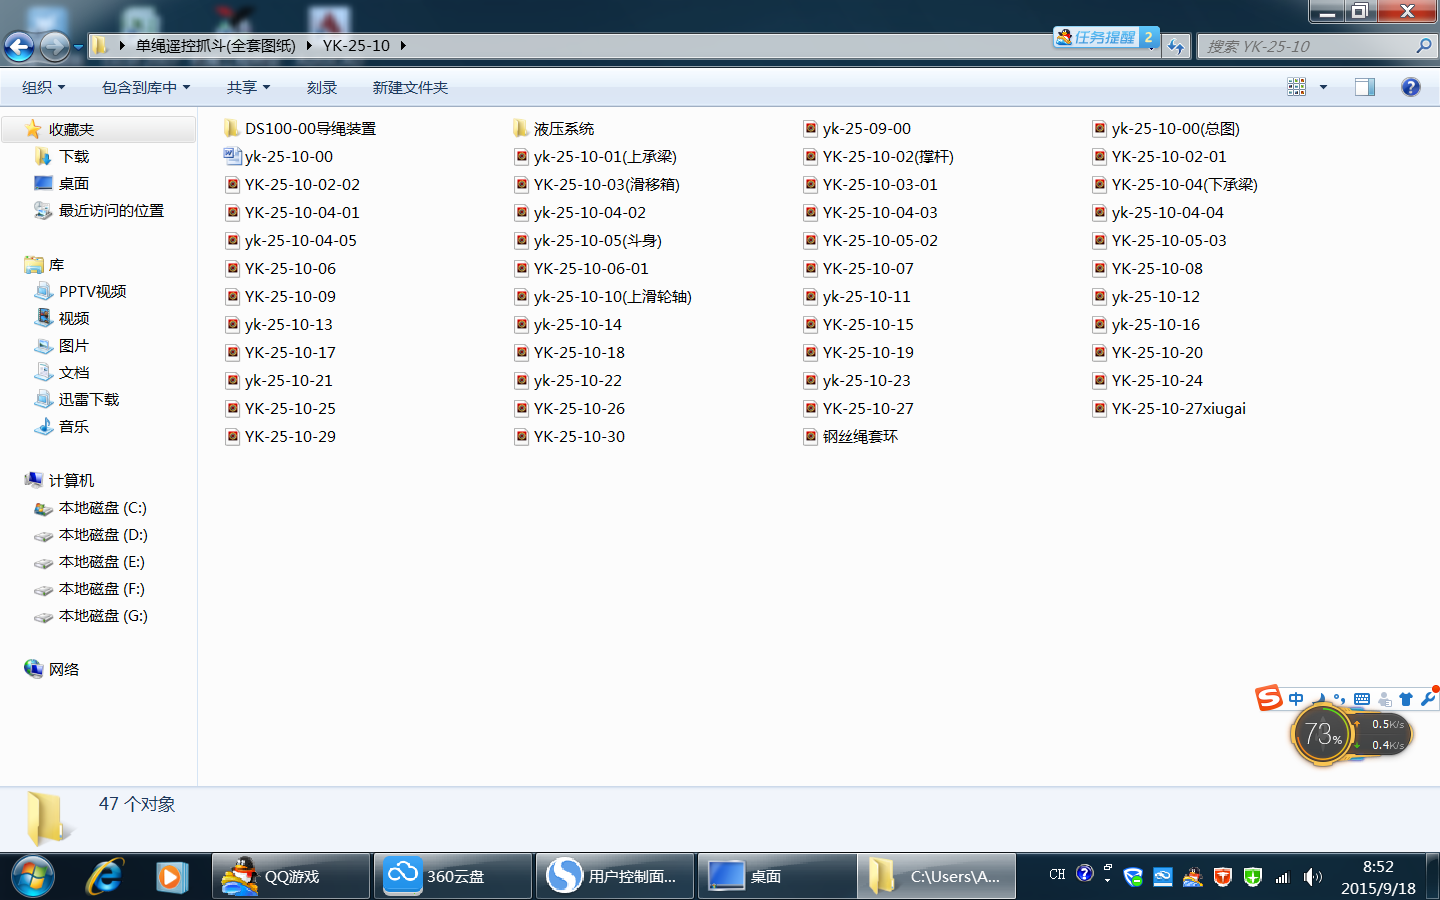This screenshot has width=1440, height=900.
Task: Toggle Sogou punctuation mode icon
Action: tap(1340, 699)
